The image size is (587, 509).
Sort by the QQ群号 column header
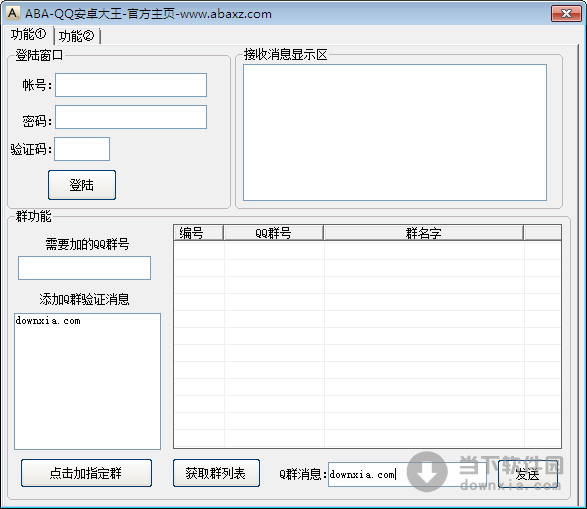[274, 233]
